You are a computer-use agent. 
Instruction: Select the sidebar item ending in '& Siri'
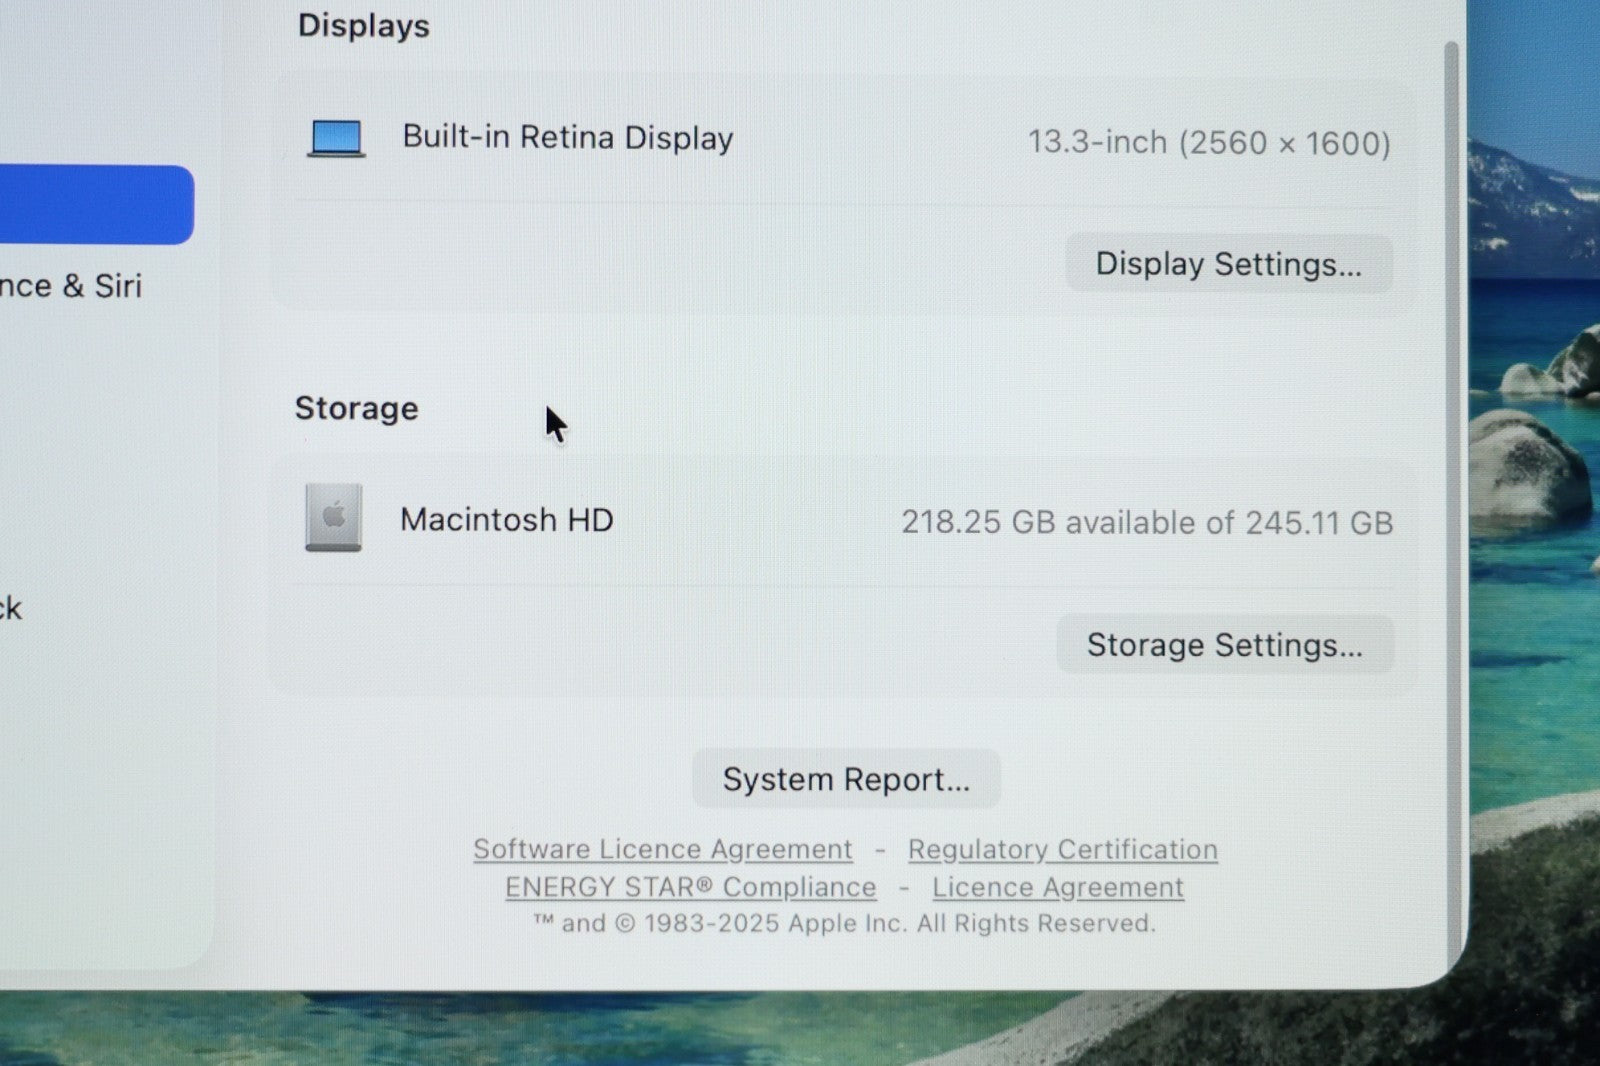point(70,286)
